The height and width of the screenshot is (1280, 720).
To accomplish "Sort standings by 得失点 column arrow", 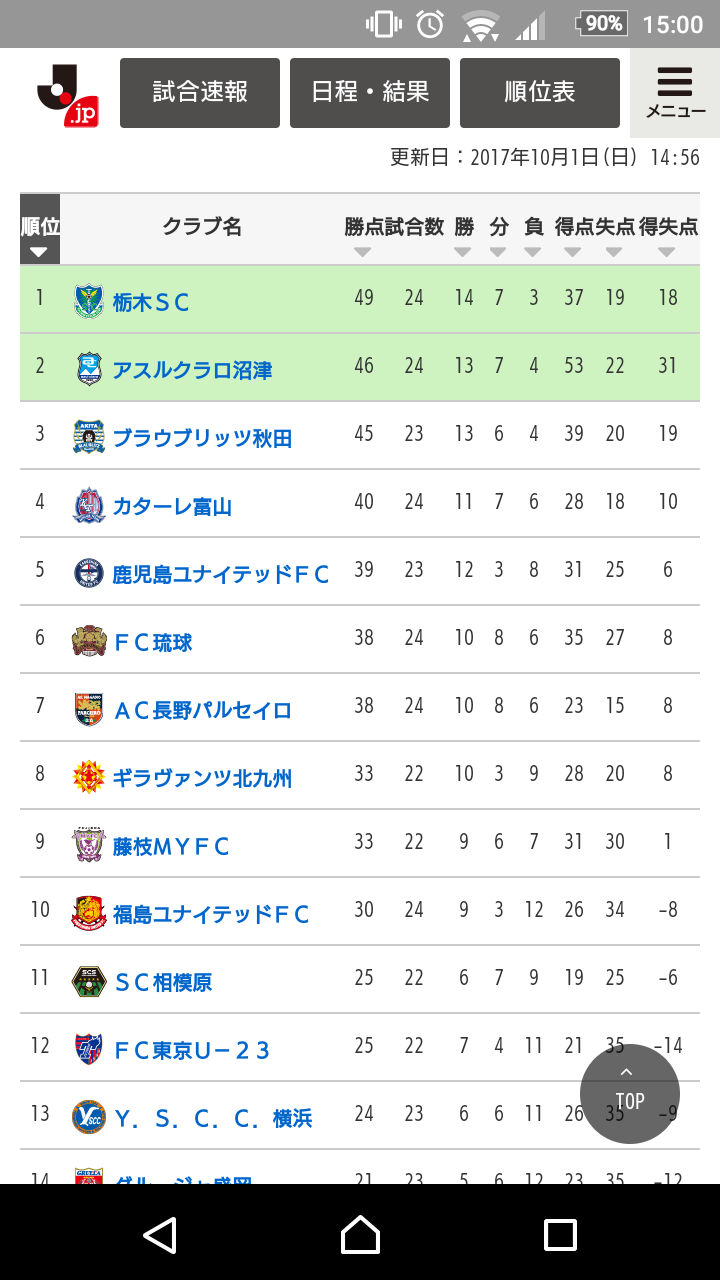I will [667, 251].
